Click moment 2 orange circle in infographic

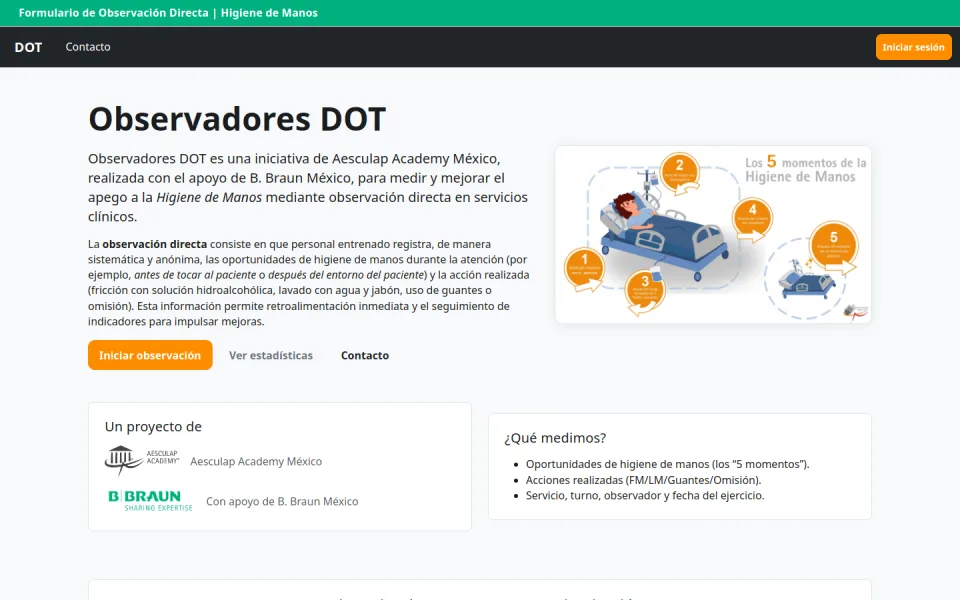680,172
